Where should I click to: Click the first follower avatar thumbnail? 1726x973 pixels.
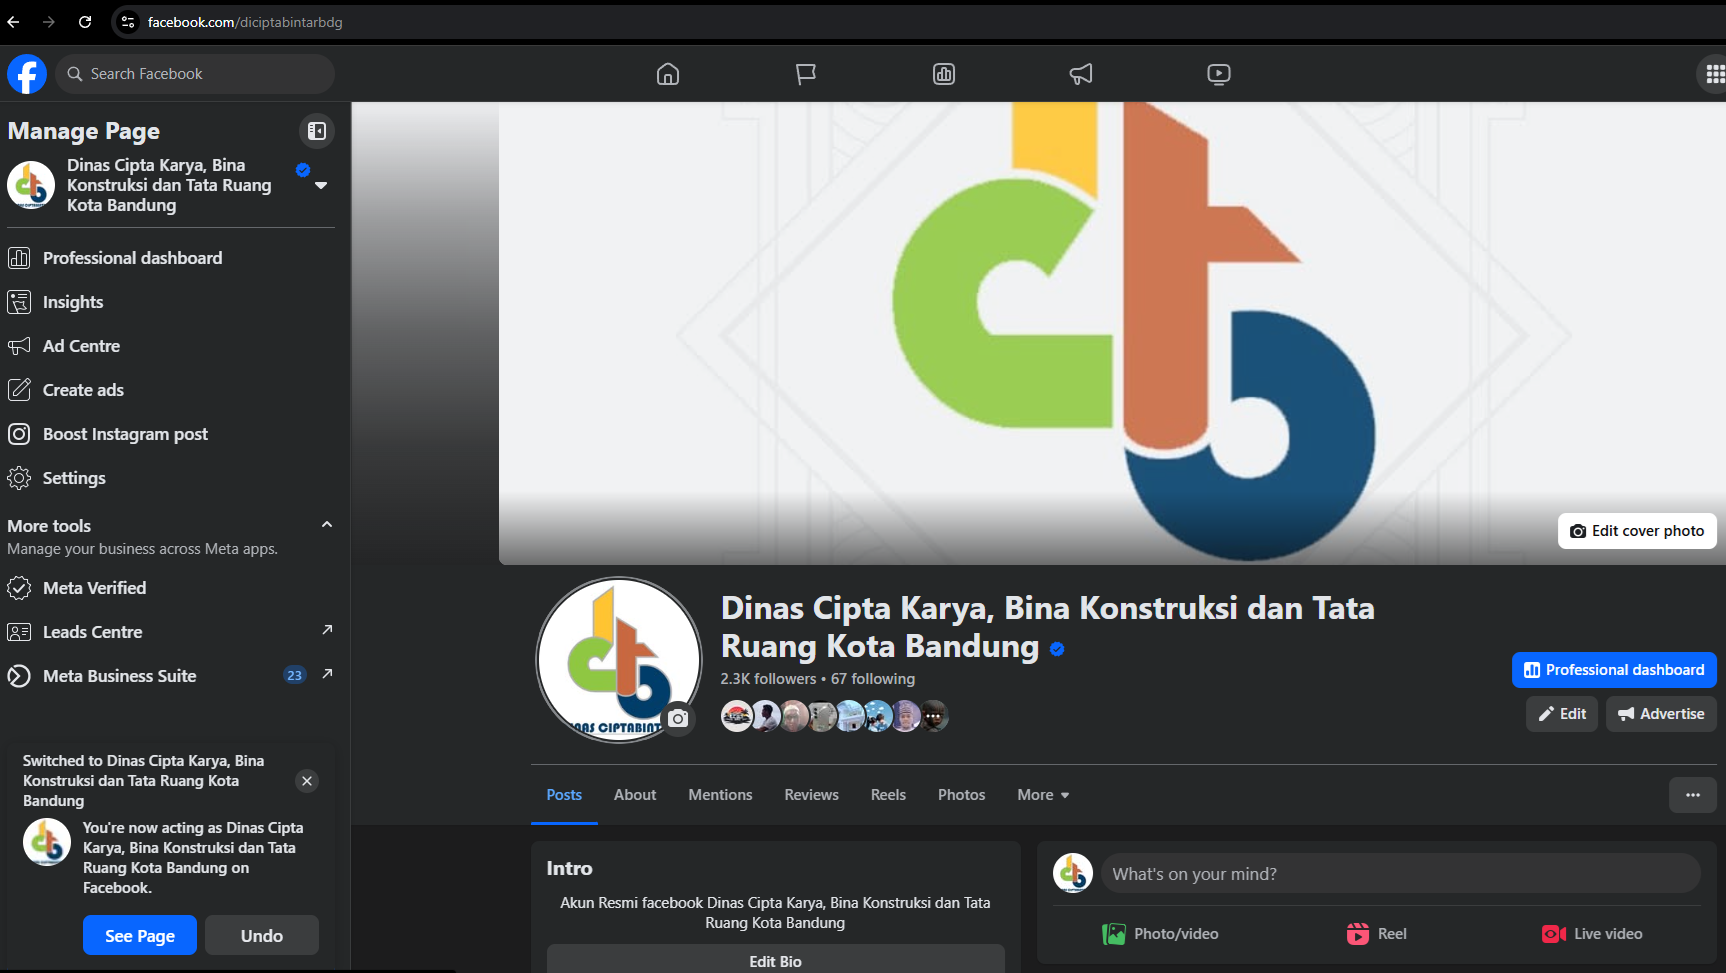click(x=737, y=716)
